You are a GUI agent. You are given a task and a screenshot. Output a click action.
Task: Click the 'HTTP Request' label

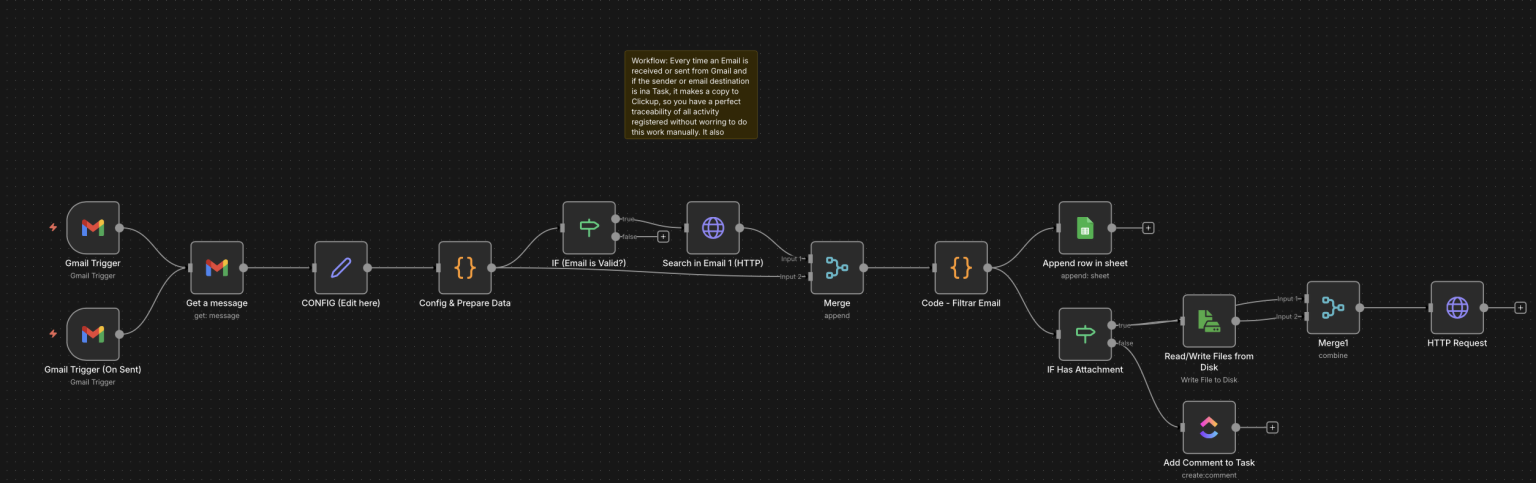click(1457, 343)
